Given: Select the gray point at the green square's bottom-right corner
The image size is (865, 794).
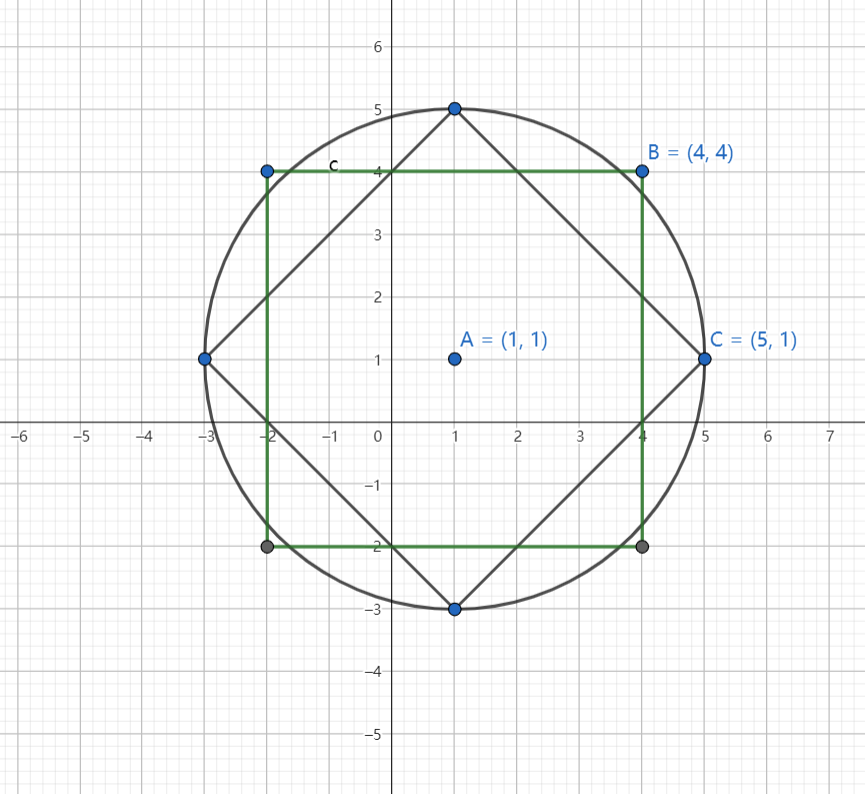Looking at the screenshot, I should point(642,547).
